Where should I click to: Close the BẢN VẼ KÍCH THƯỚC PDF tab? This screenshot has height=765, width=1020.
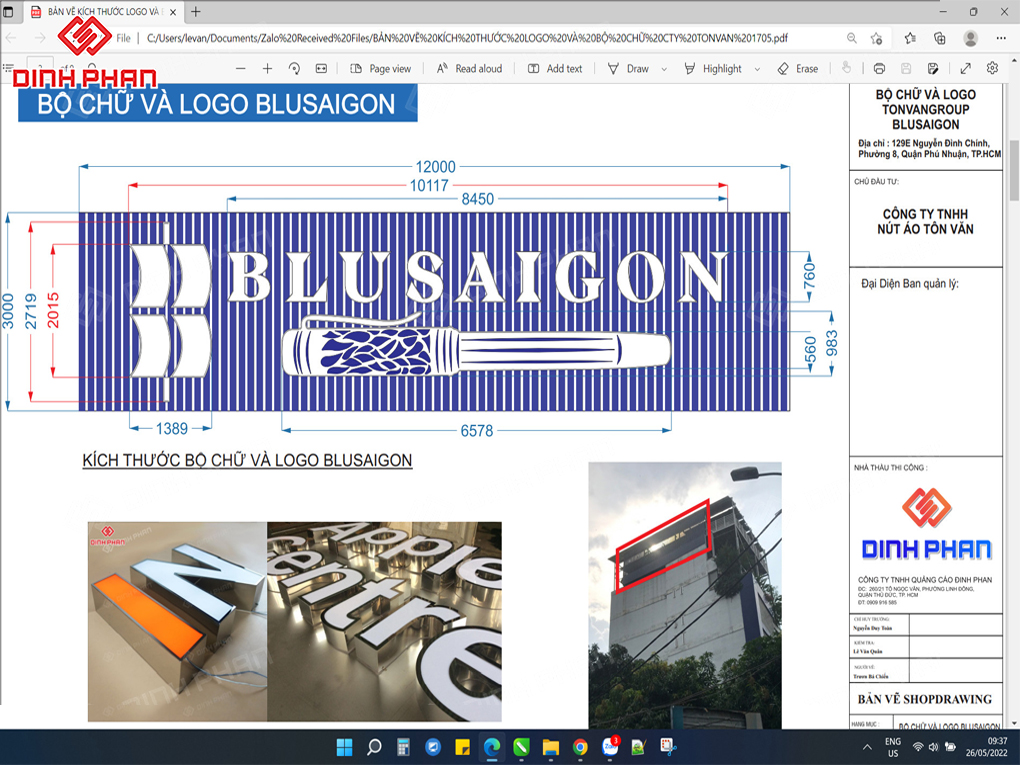pyautogui.click(x=173, y=12)
